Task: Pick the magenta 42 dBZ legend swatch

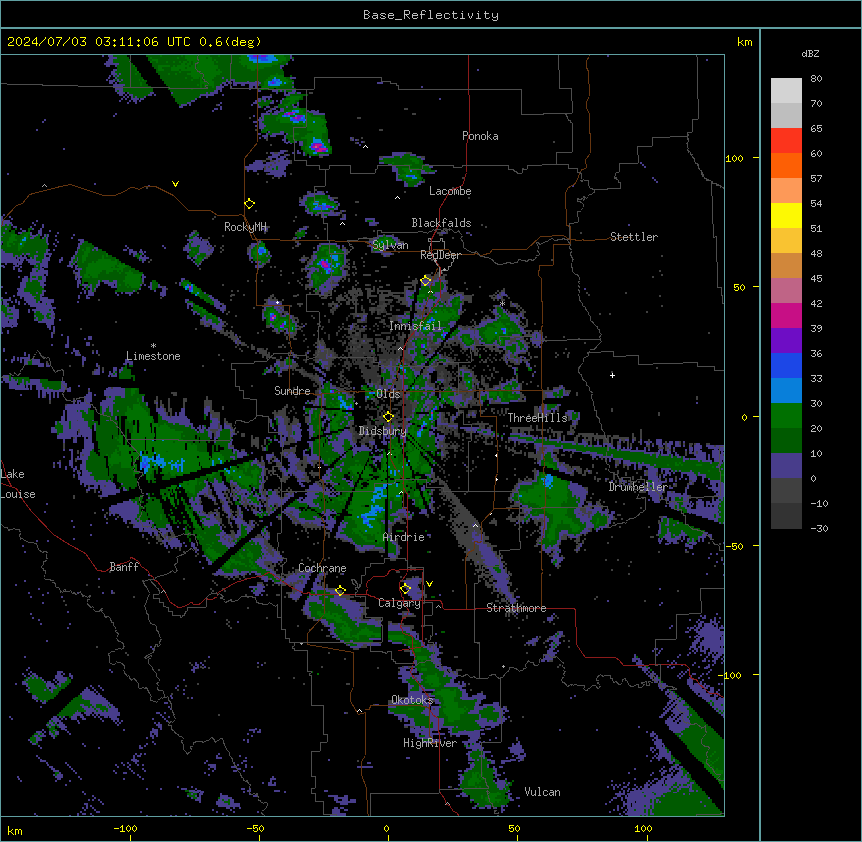Action: point(786,315)
